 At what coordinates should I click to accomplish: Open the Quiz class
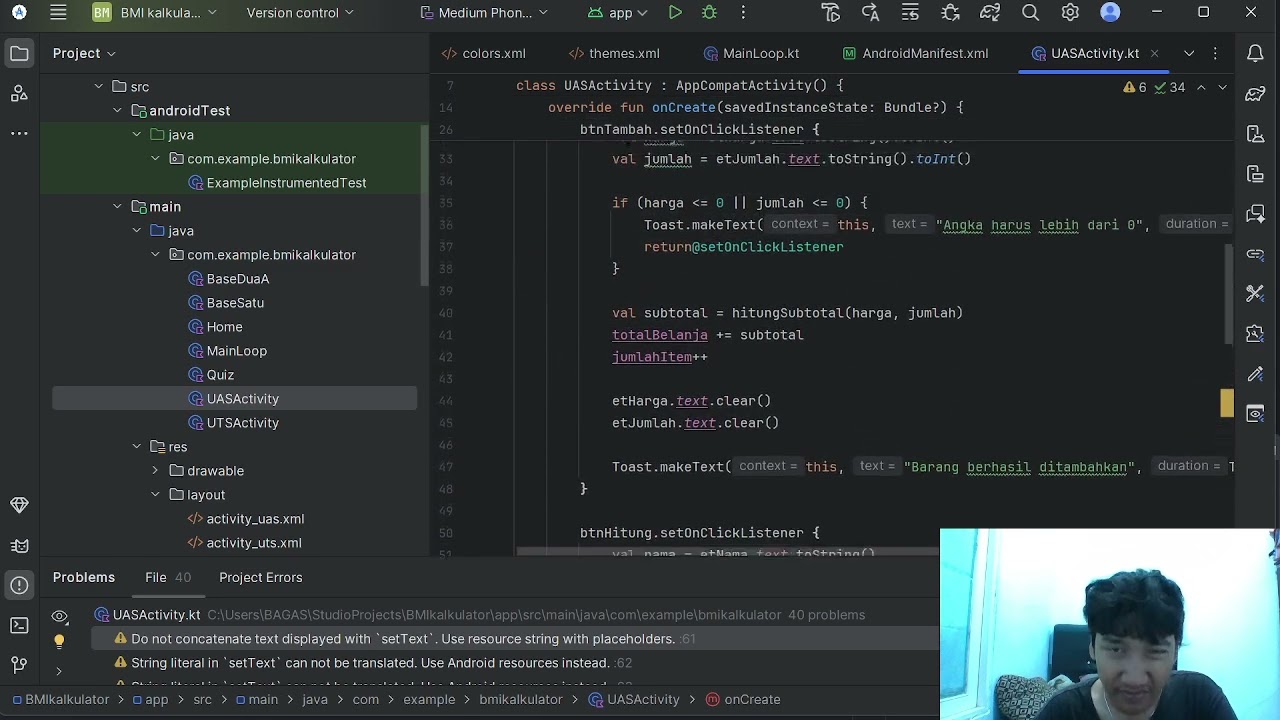click(x=211, y=375)
